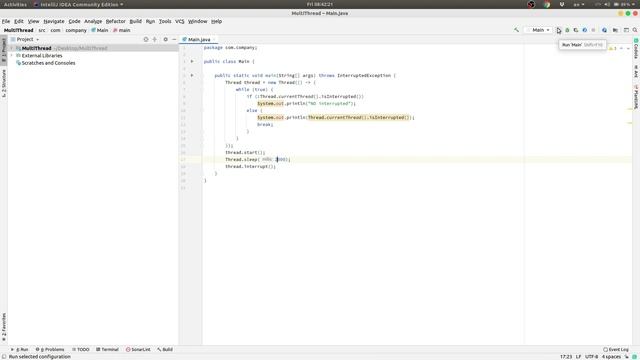Click run gutter arrow next to main method
640x360 pixels.
coord(192,76)
